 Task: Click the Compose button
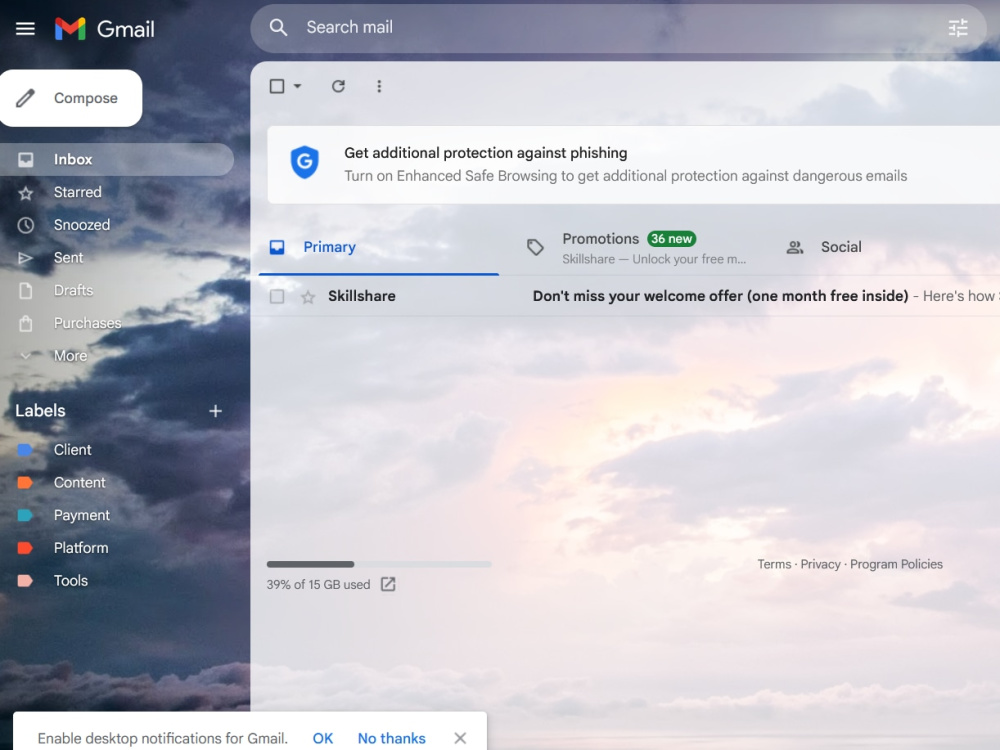click(71, 98)
